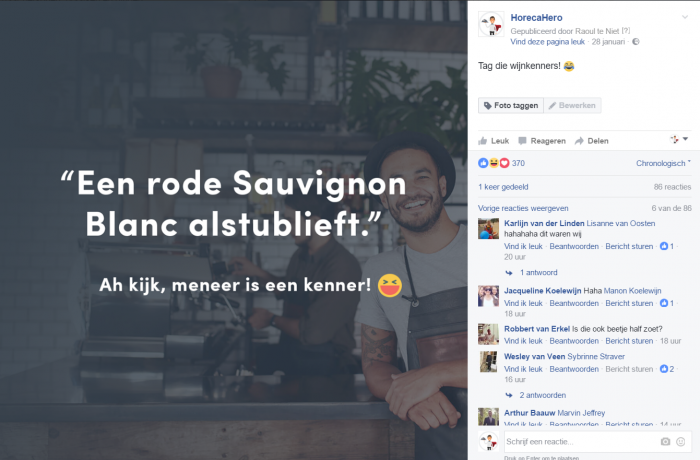Click Reageren to comment on the post
This screenshot has height=460, width=700.
(x=542, y=141)
